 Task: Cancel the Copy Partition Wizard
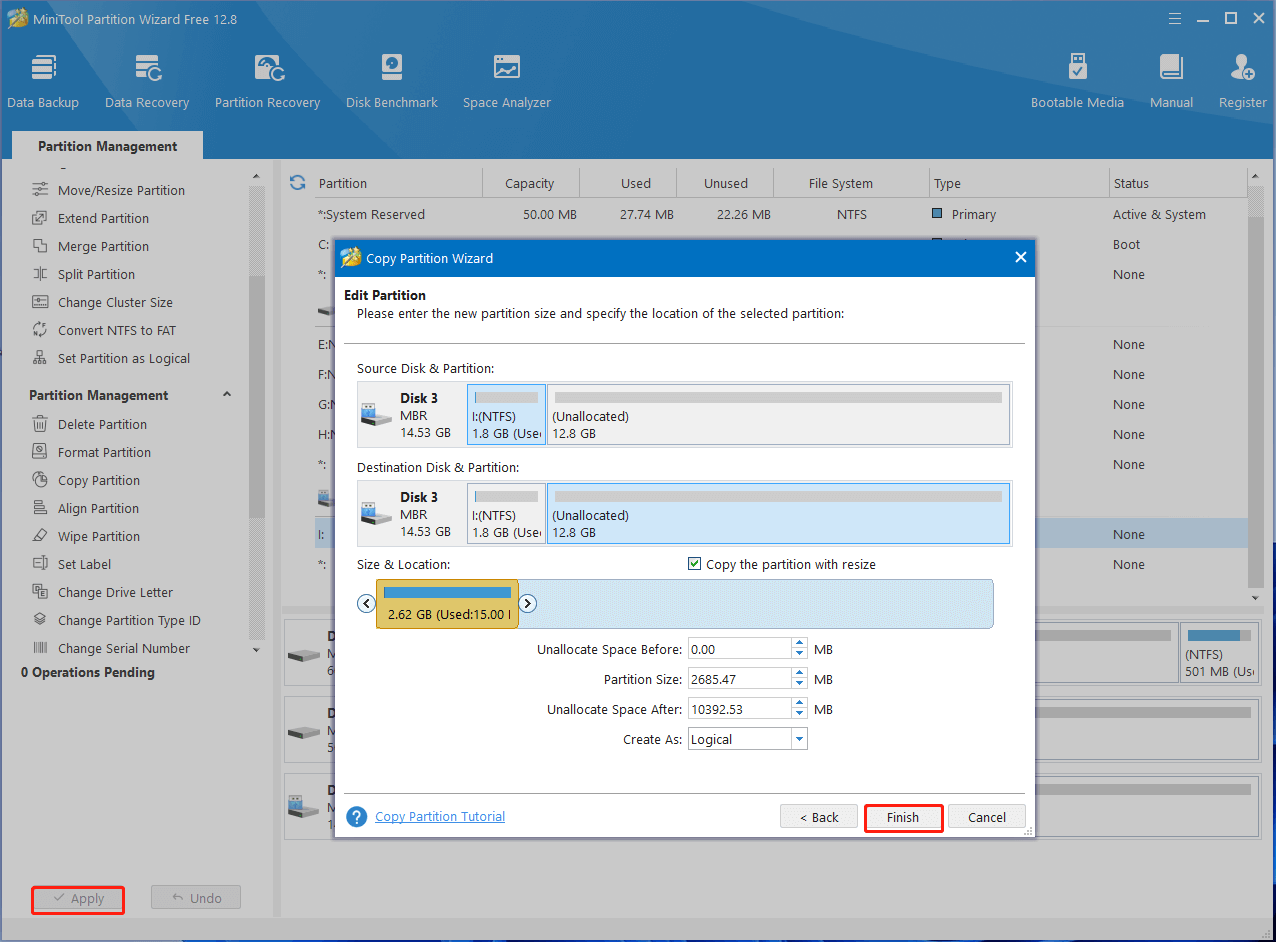[x=987, y=817]
